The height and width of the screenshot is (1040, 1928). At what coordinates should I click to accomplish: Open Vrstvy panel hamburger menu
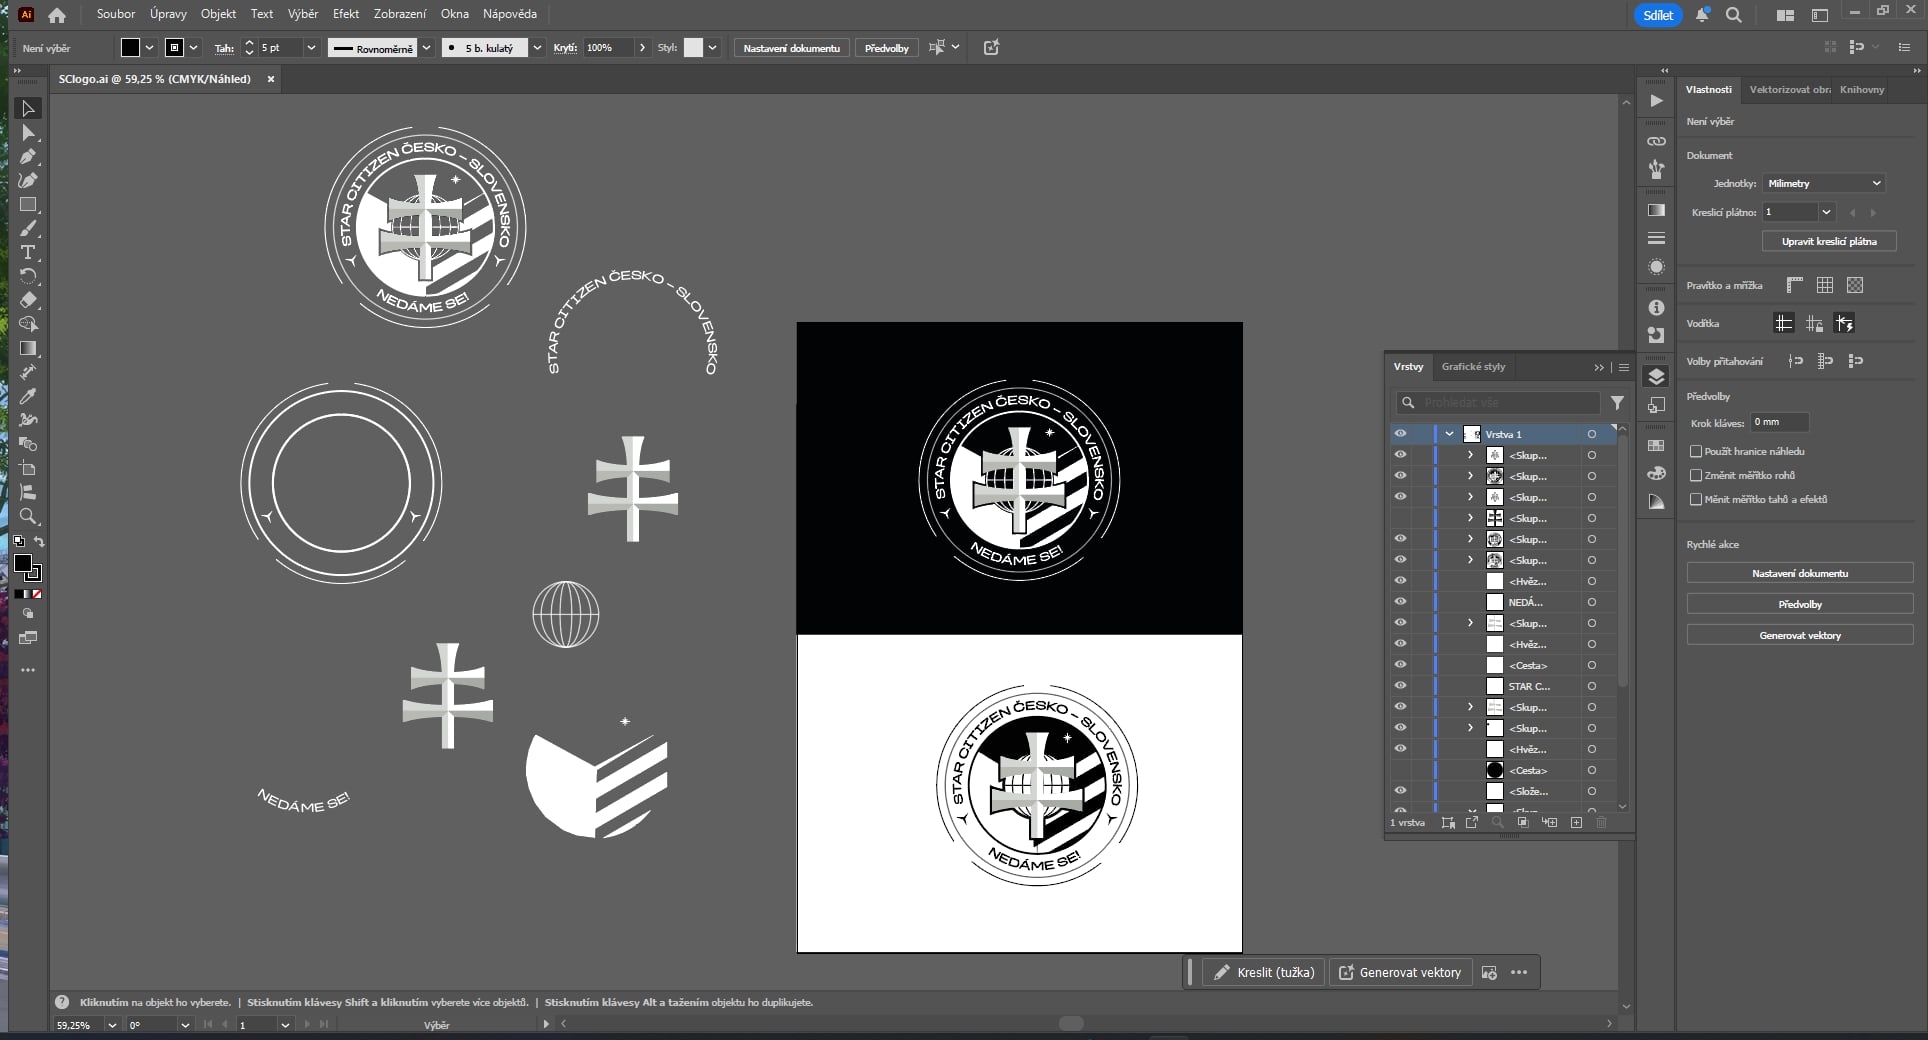coord(1624,367)
